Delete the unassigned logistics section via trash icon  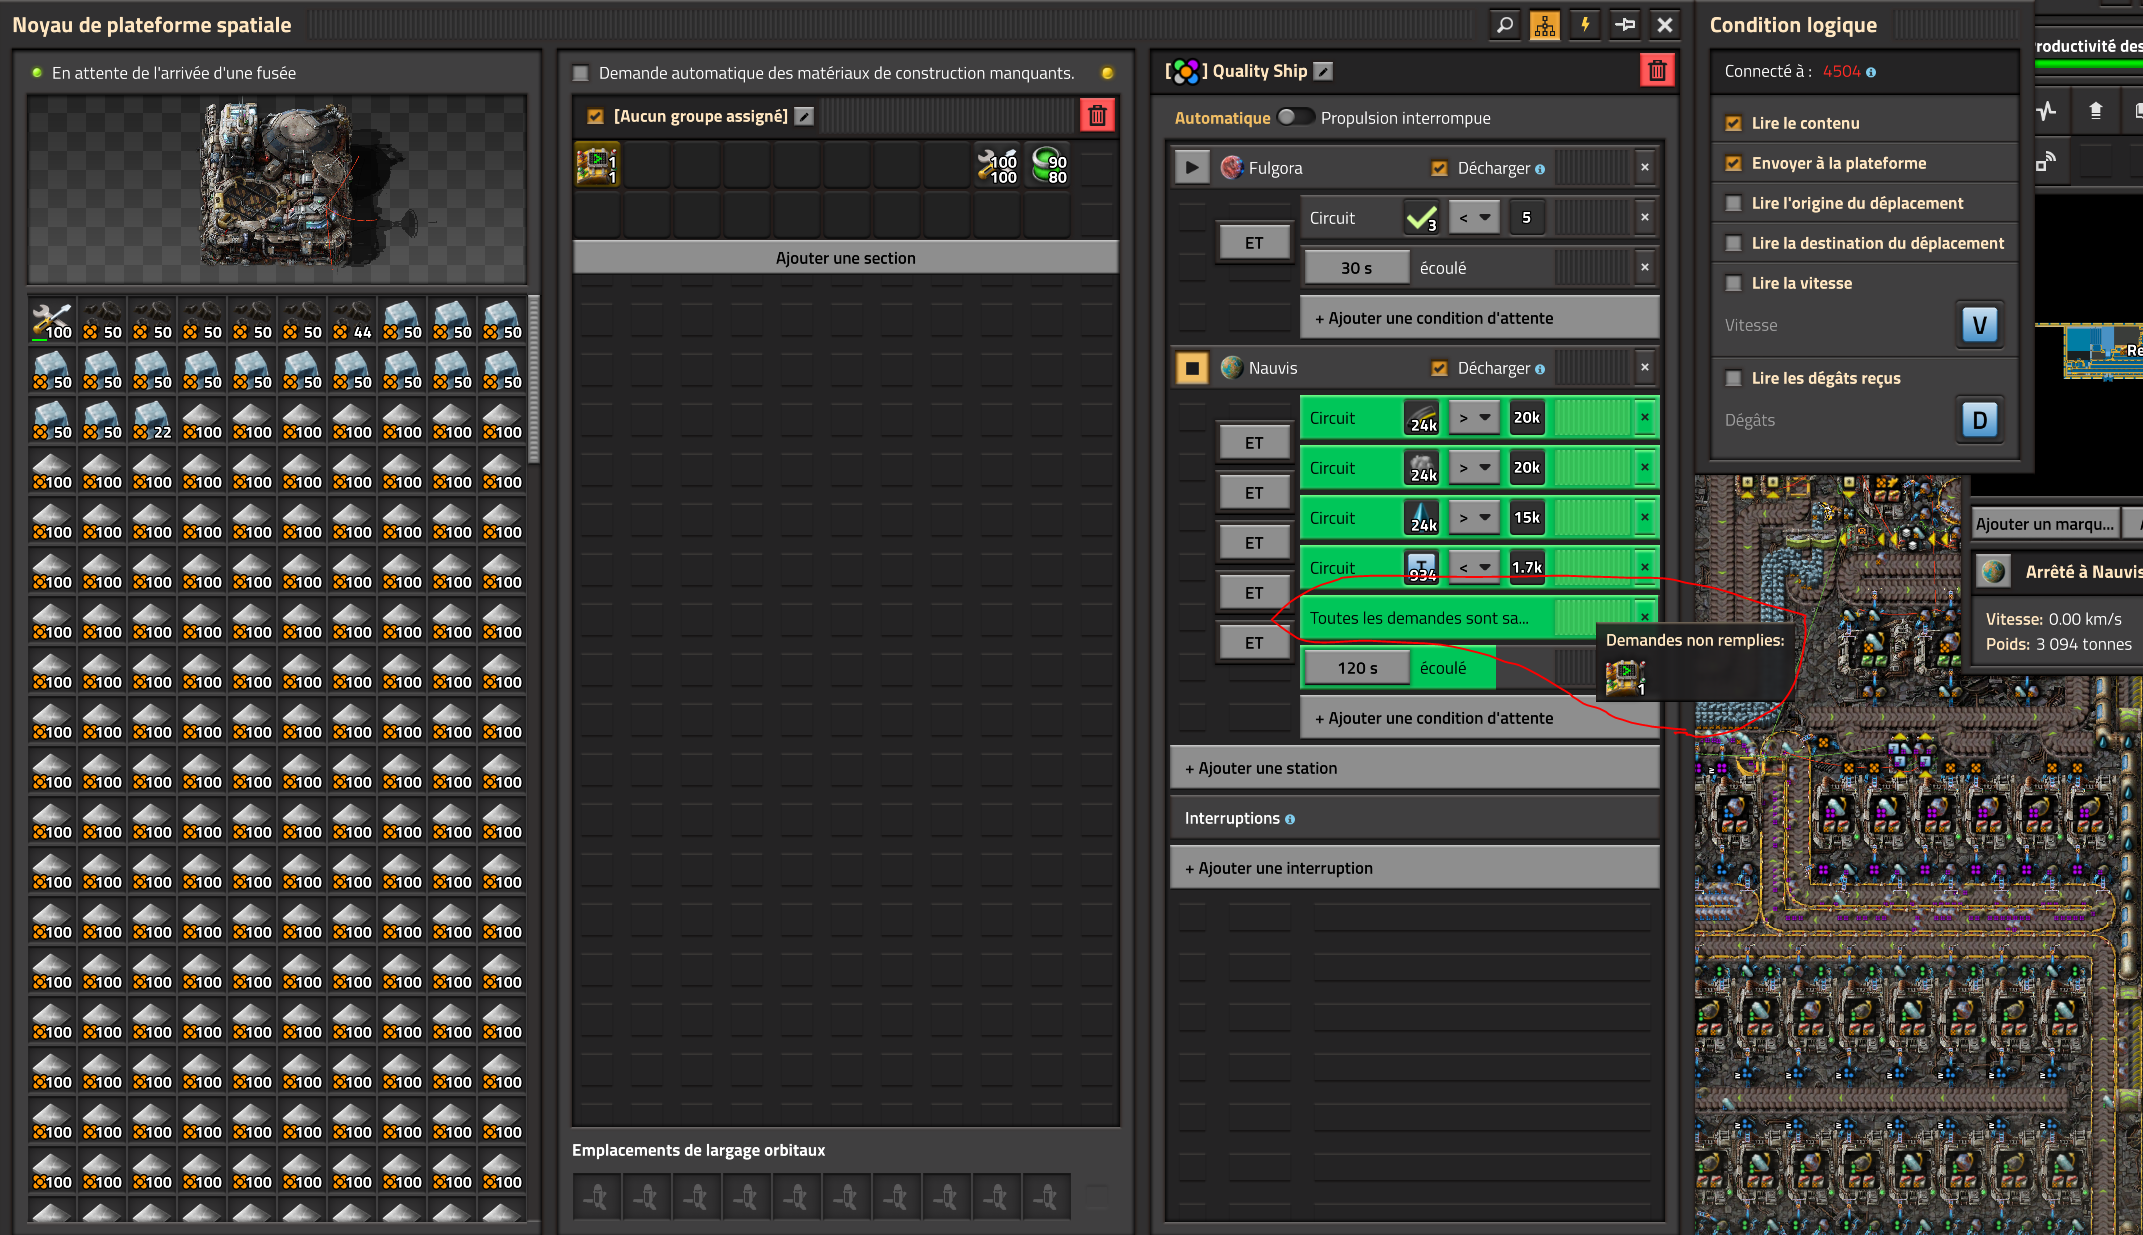tap(1097, 116)
